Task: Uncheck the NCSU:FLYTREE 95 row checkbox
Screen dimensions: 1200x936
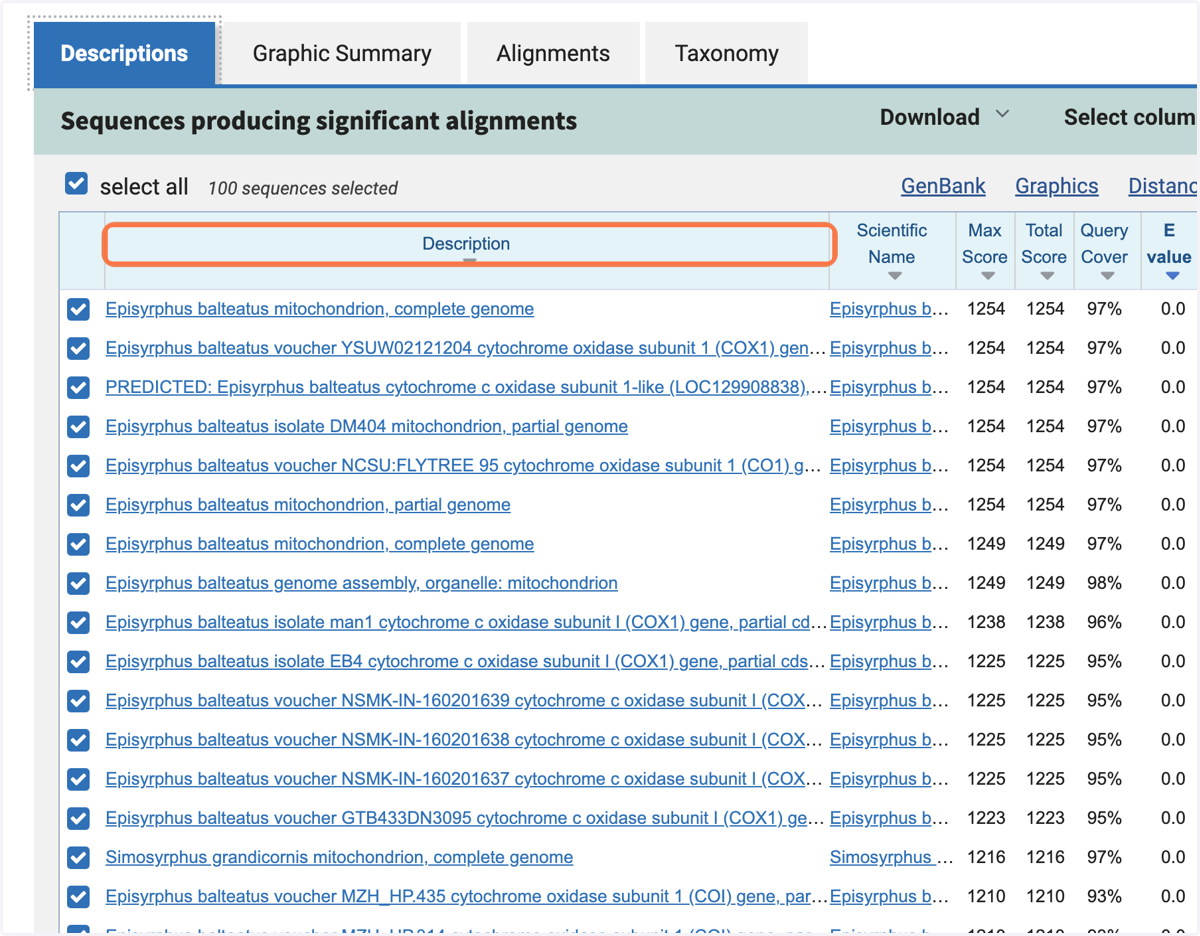Action: [79, 466]
